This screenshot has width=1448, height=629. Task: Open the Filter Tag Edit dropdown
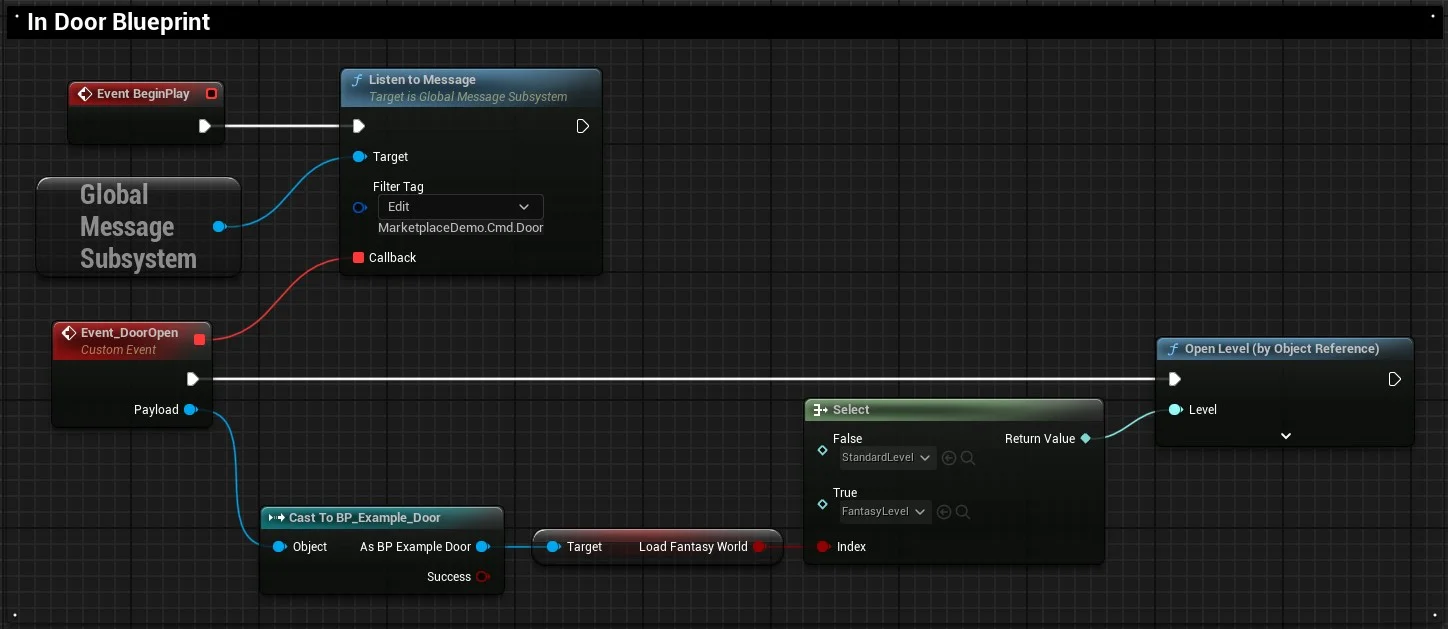[460, 207]
